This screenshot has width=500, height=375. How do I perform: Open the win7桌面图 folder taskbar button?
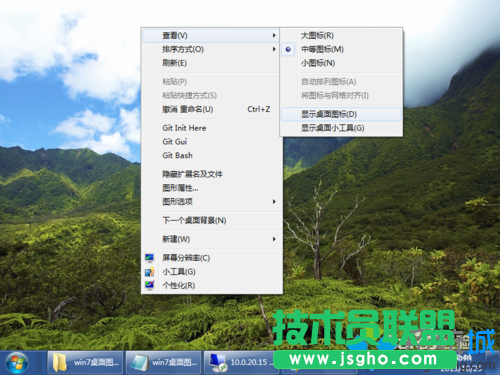85,362
